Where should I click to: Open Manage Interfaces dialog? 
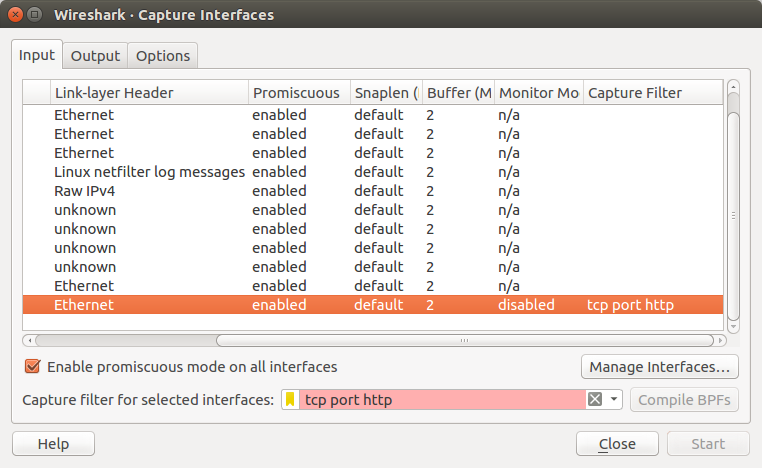pyautogui.click(x=659, y=367)
